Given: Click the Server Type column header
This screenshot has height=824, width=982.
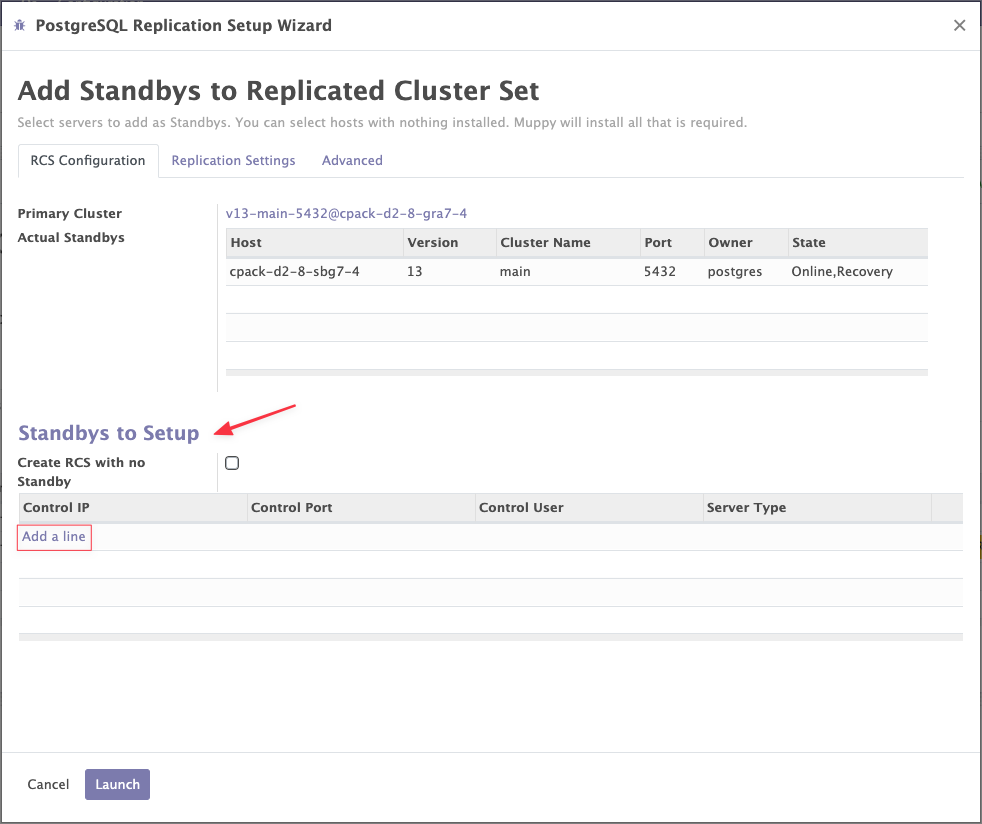Looking at the screenshot, I should [x=746, y=508].
